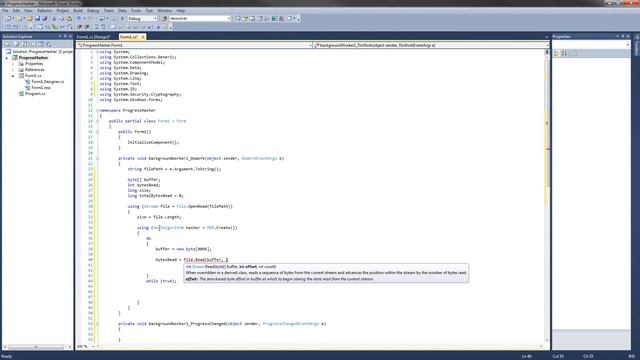This screenshot has height=360, width=640.
Task: Click 'using System.Security.Cryptography;' code line
Action: pyautogui.click(x=140, y=94)
